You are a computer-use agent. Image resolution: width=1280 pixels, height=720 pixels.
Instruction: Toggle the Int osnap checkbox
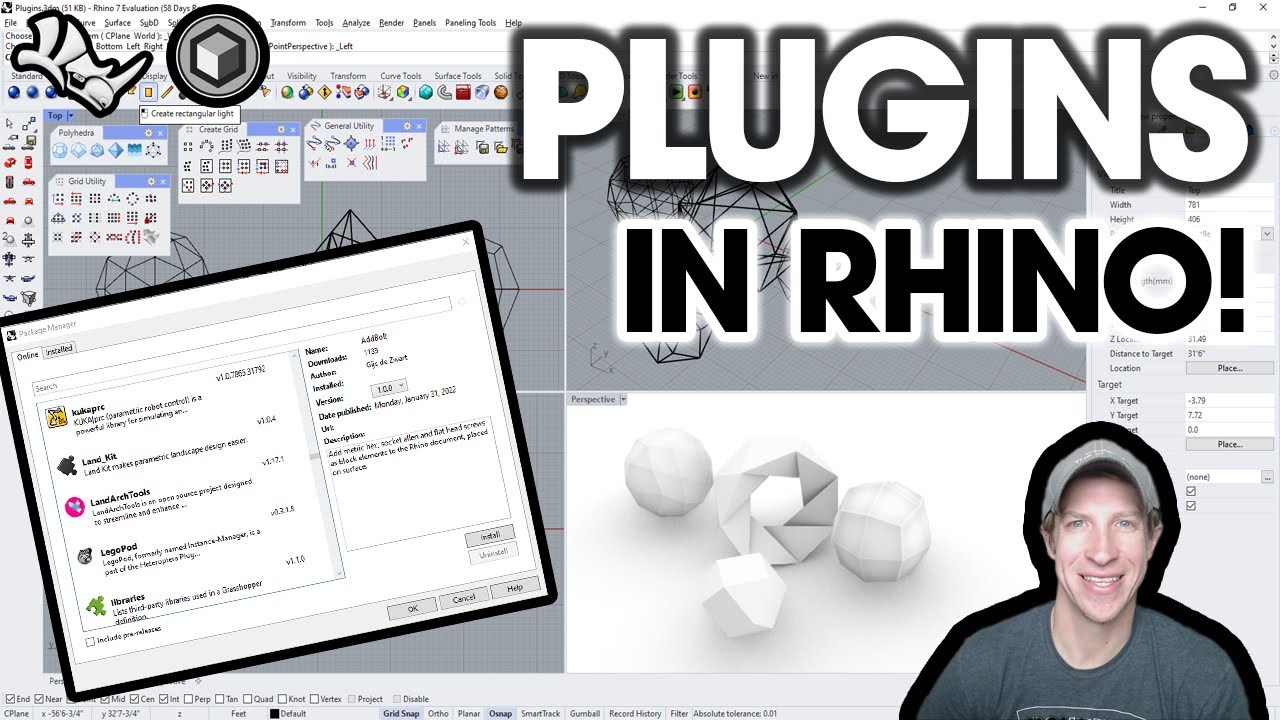click(161, 699)
